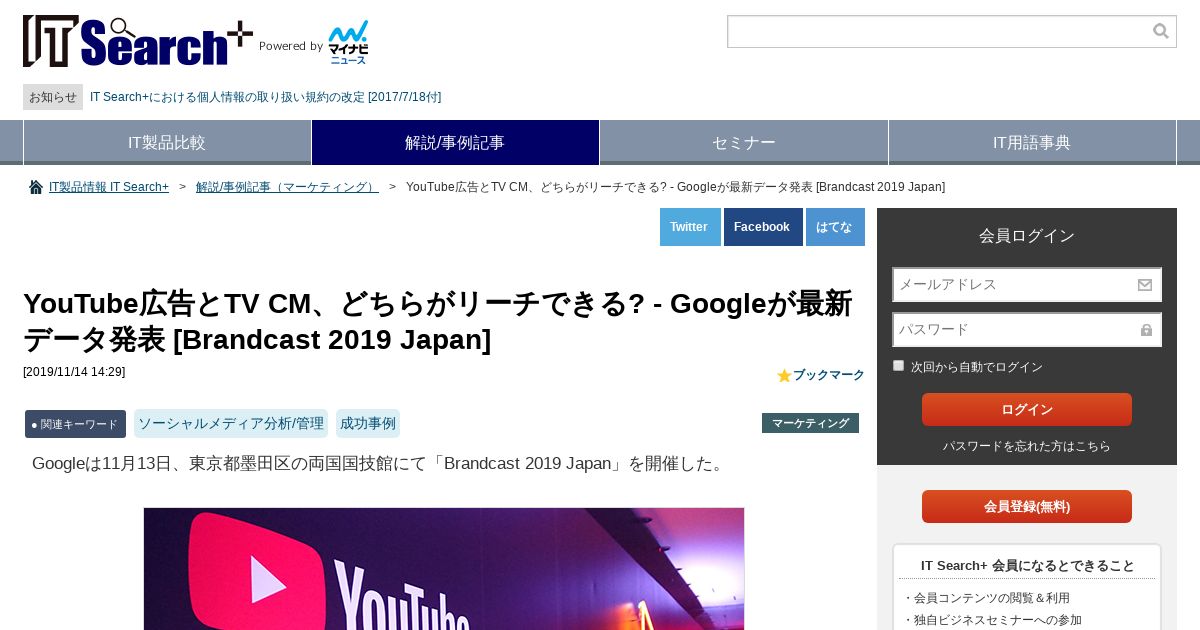Open the 解説/事例記事 tab
Image resolution: width=1200 pixels, height=630 pixels.
pyautogui.click(x=455, y=142)
